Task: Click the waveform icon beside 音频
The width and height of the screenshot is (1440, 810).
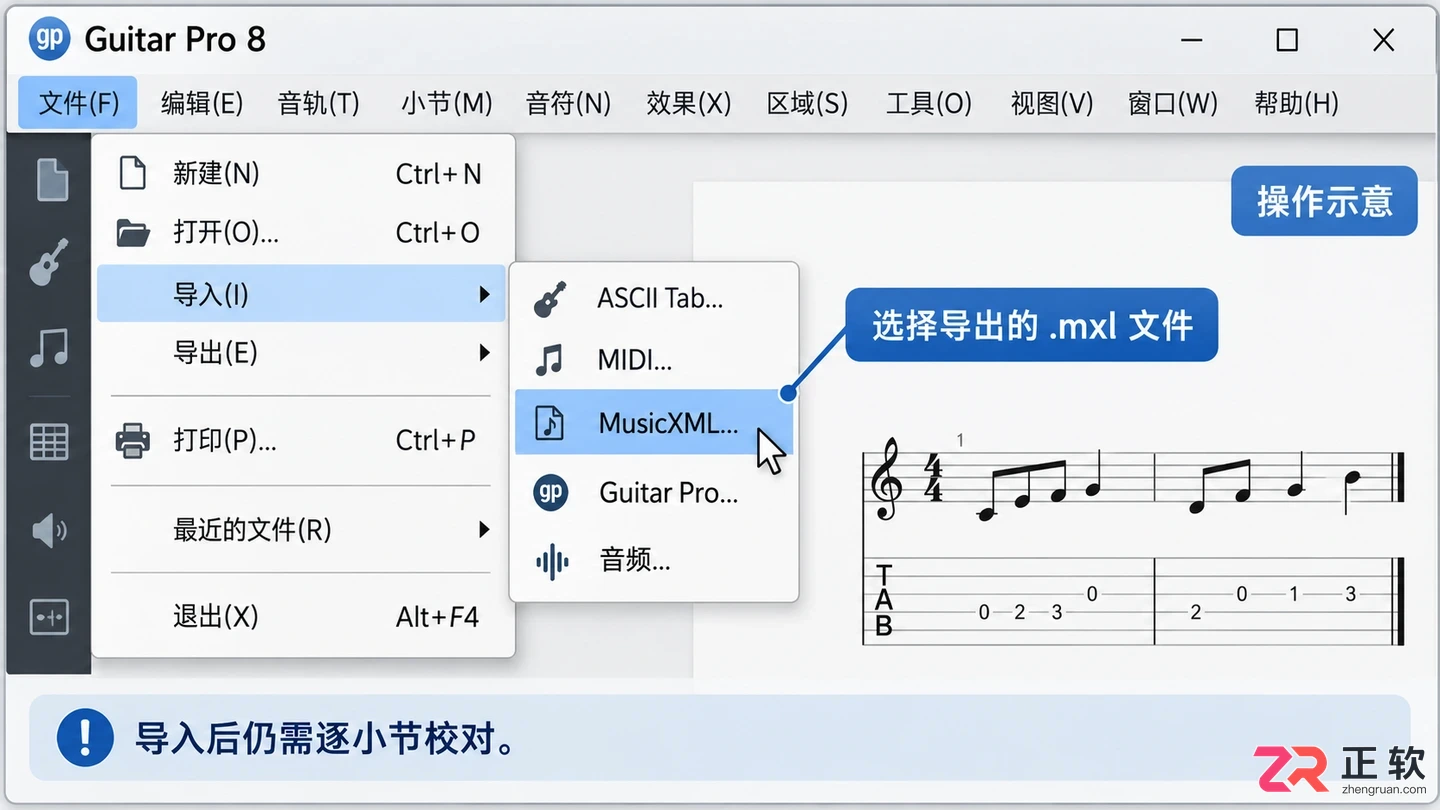Action: [x=552, y=561]
